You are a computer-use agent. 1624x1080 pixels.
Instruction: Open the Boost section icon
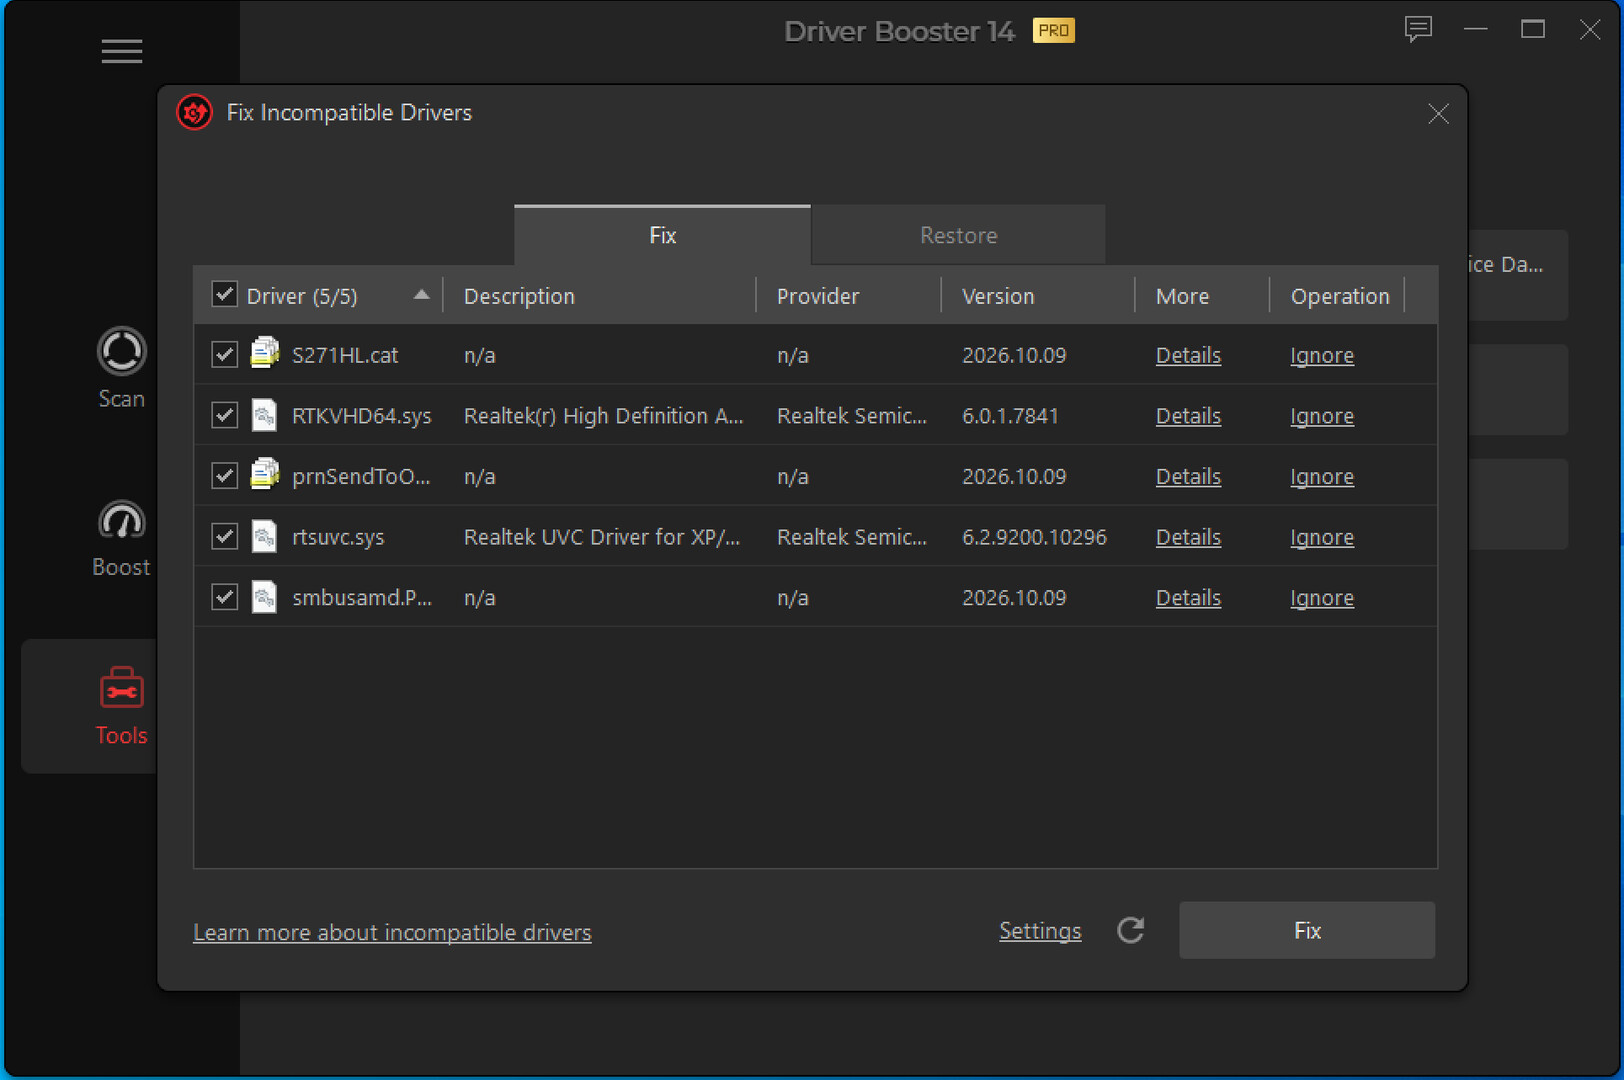121,521
